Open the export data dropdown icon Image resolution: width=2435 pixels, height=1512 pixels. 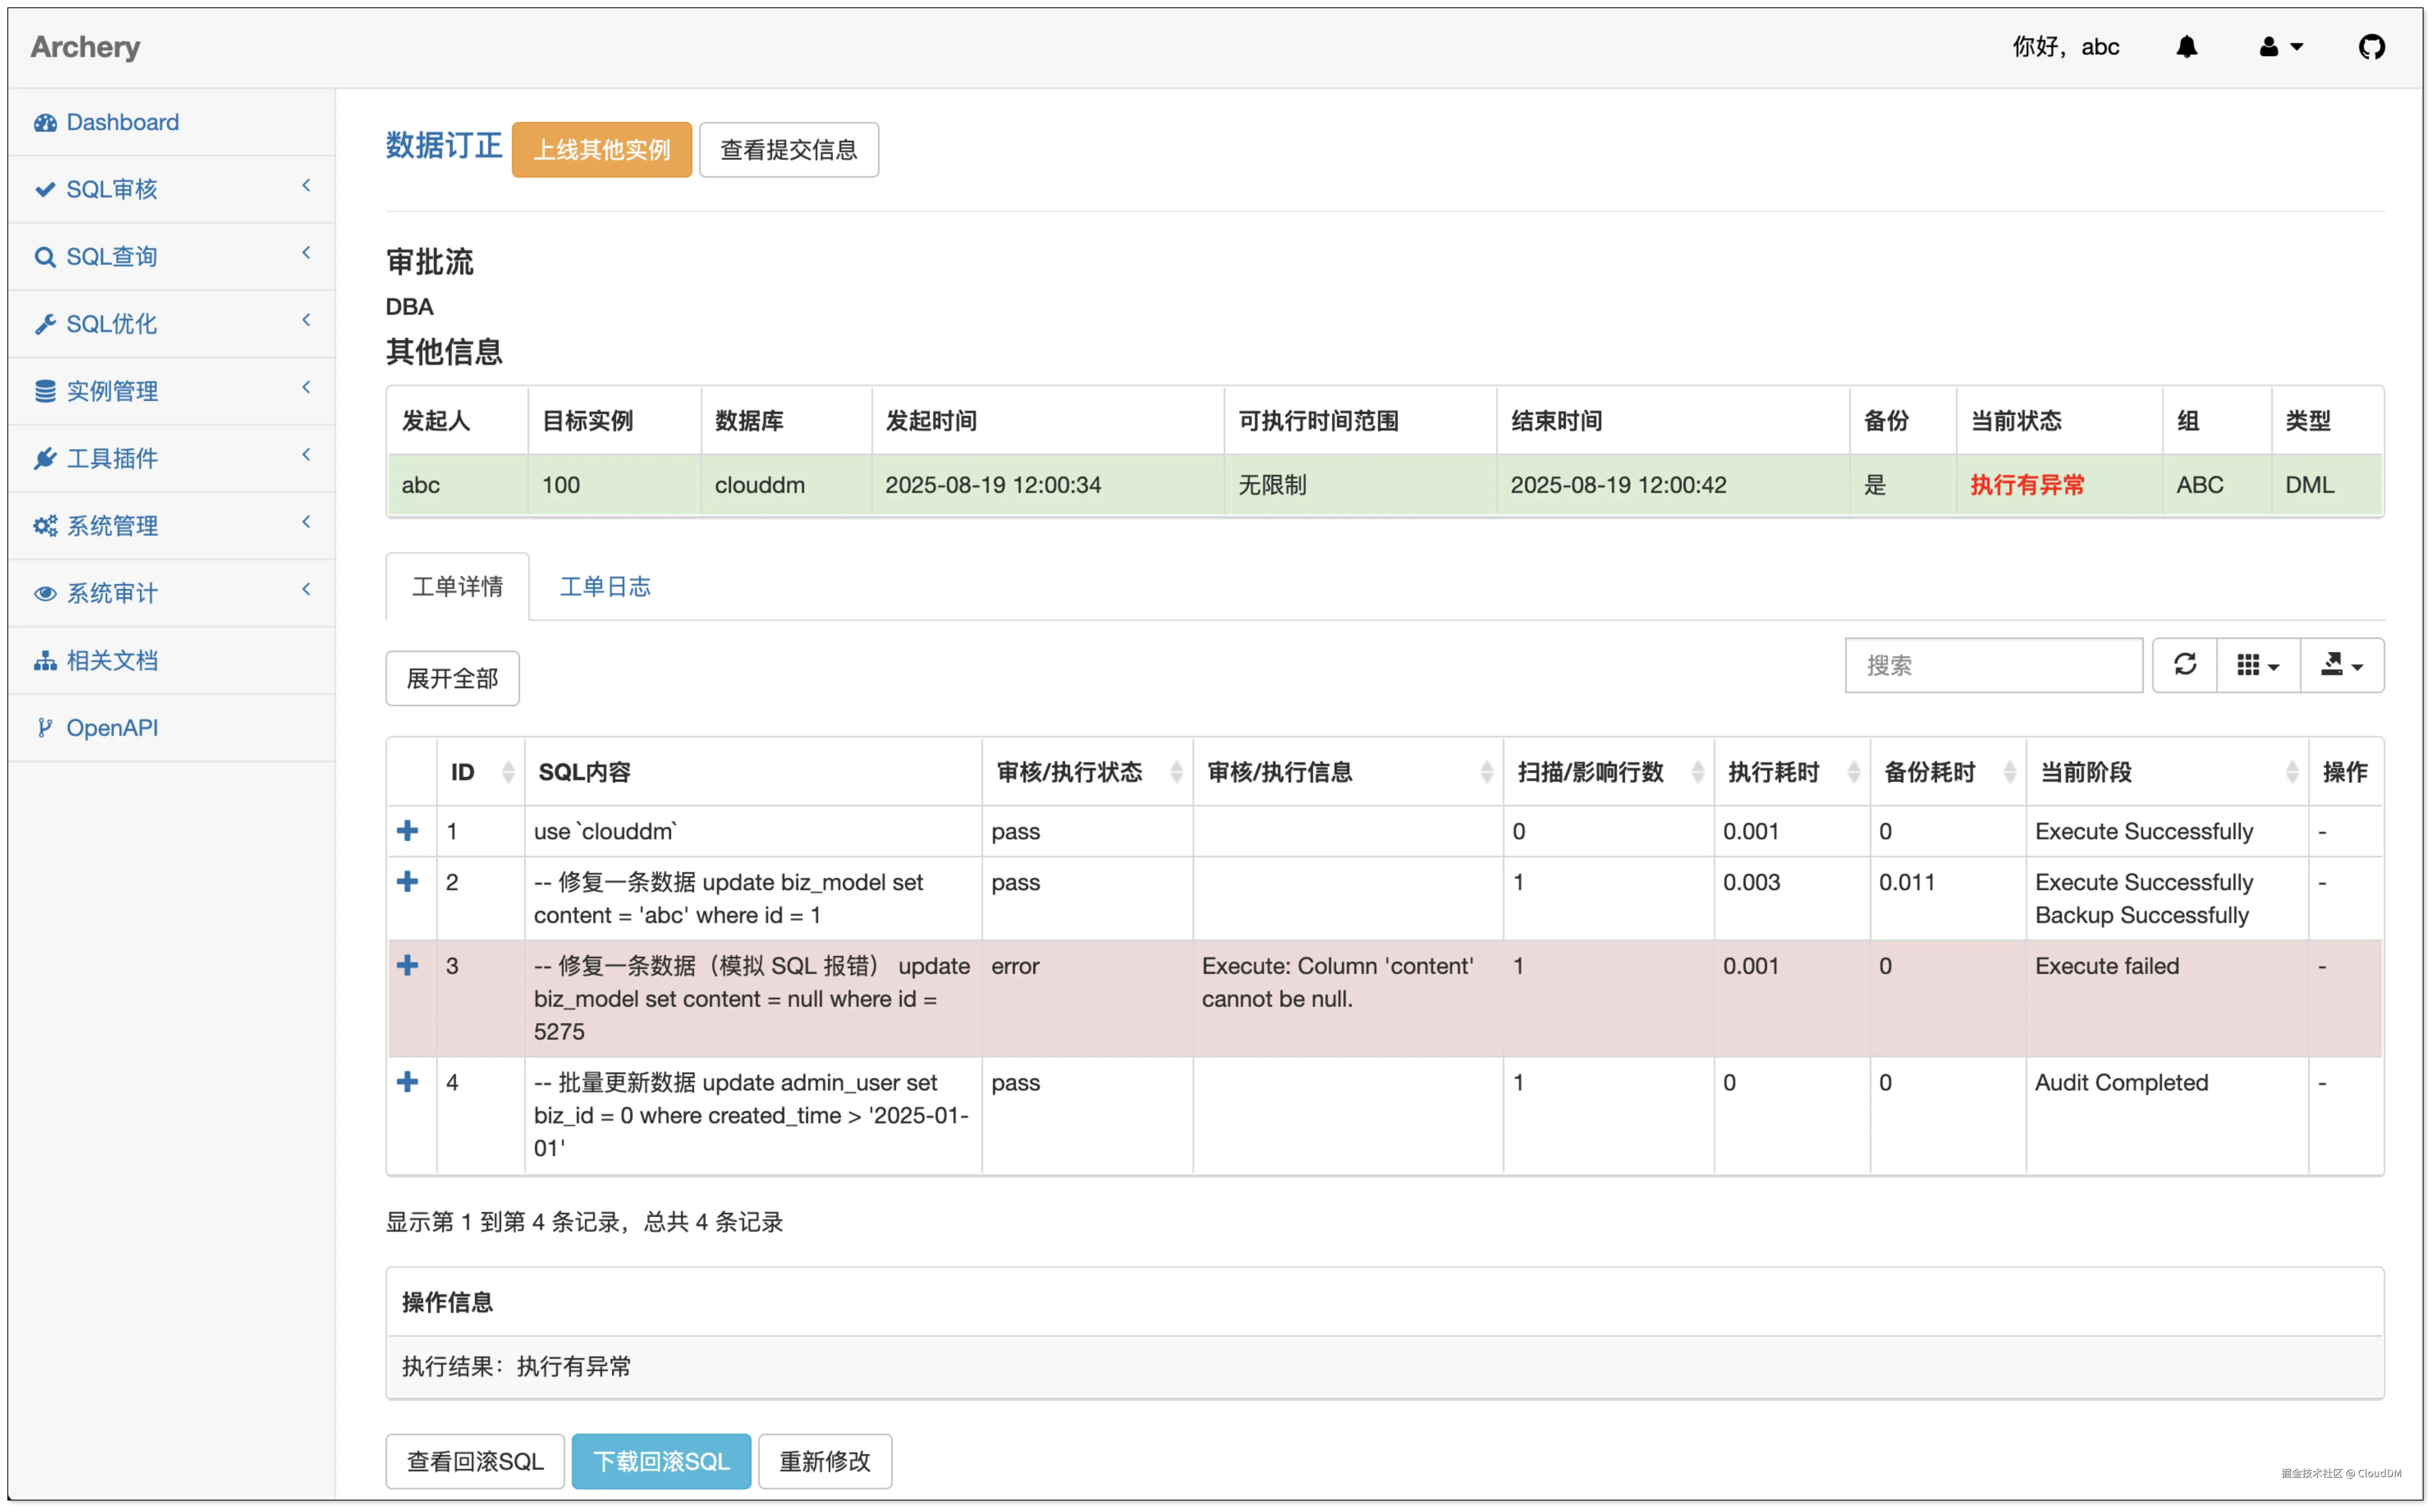pyautogui.click(x=2341, y=665)
